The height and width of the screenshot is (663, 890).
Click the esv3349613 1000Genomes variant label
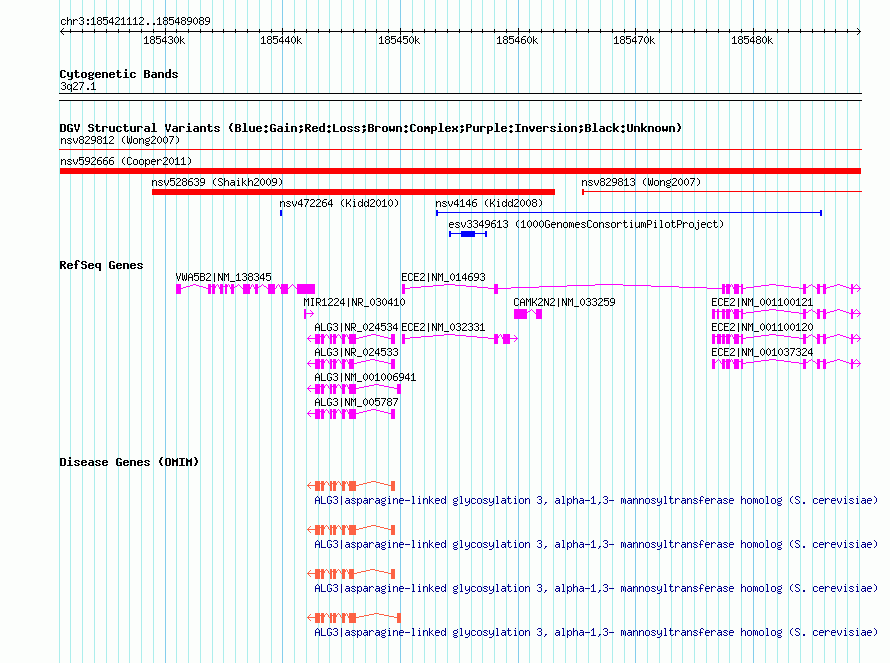pyautogui.click(x=586, y=224)
